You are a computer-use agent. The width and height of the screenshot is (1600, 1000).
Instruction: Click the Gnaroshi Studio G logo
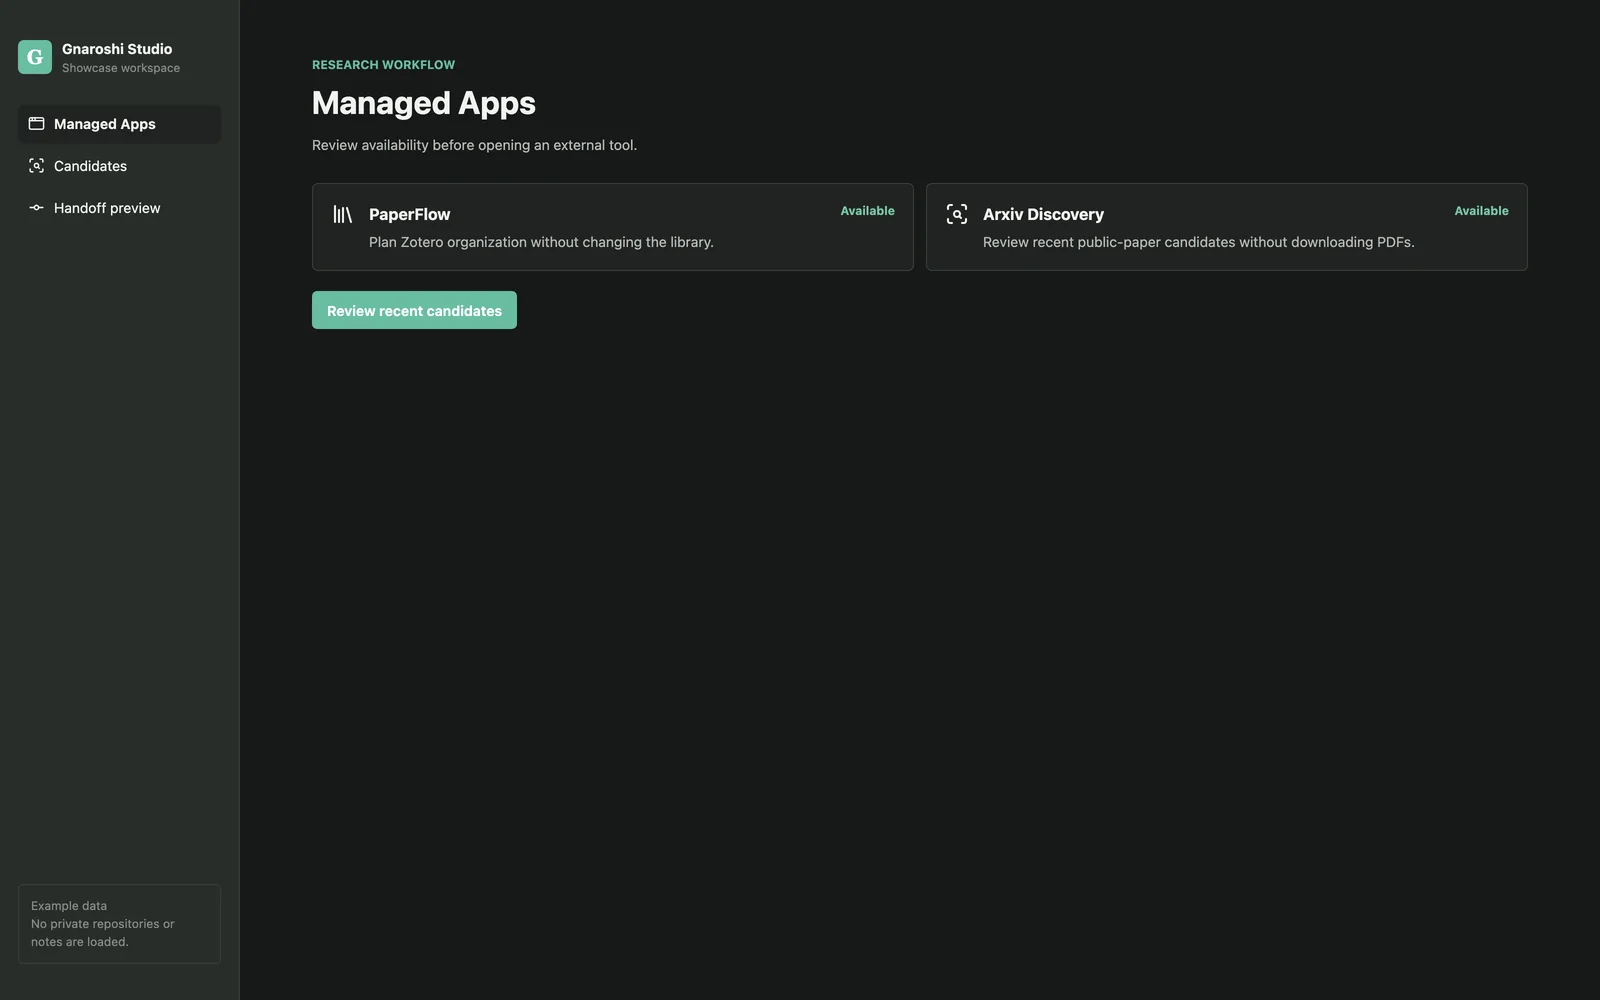[x=35, y=57]
